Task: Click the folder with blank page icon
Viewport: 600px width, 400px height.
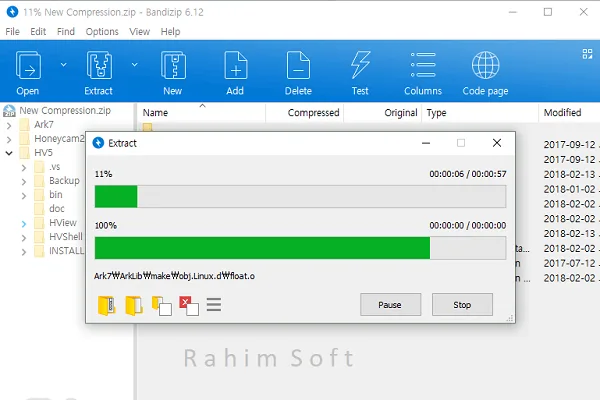Action: tap(161, 306)
